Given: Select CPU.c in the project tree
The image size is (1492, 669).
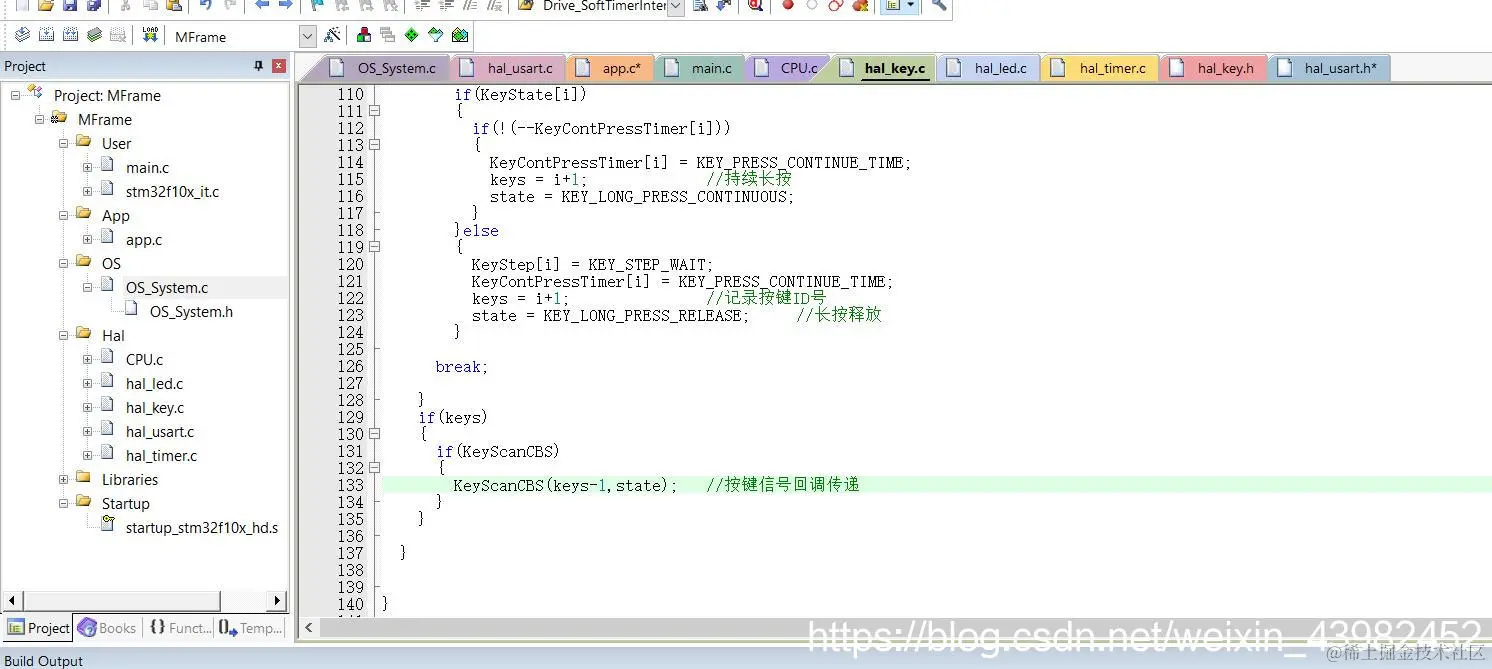Looking at the screenshot, I should [144, 359].
